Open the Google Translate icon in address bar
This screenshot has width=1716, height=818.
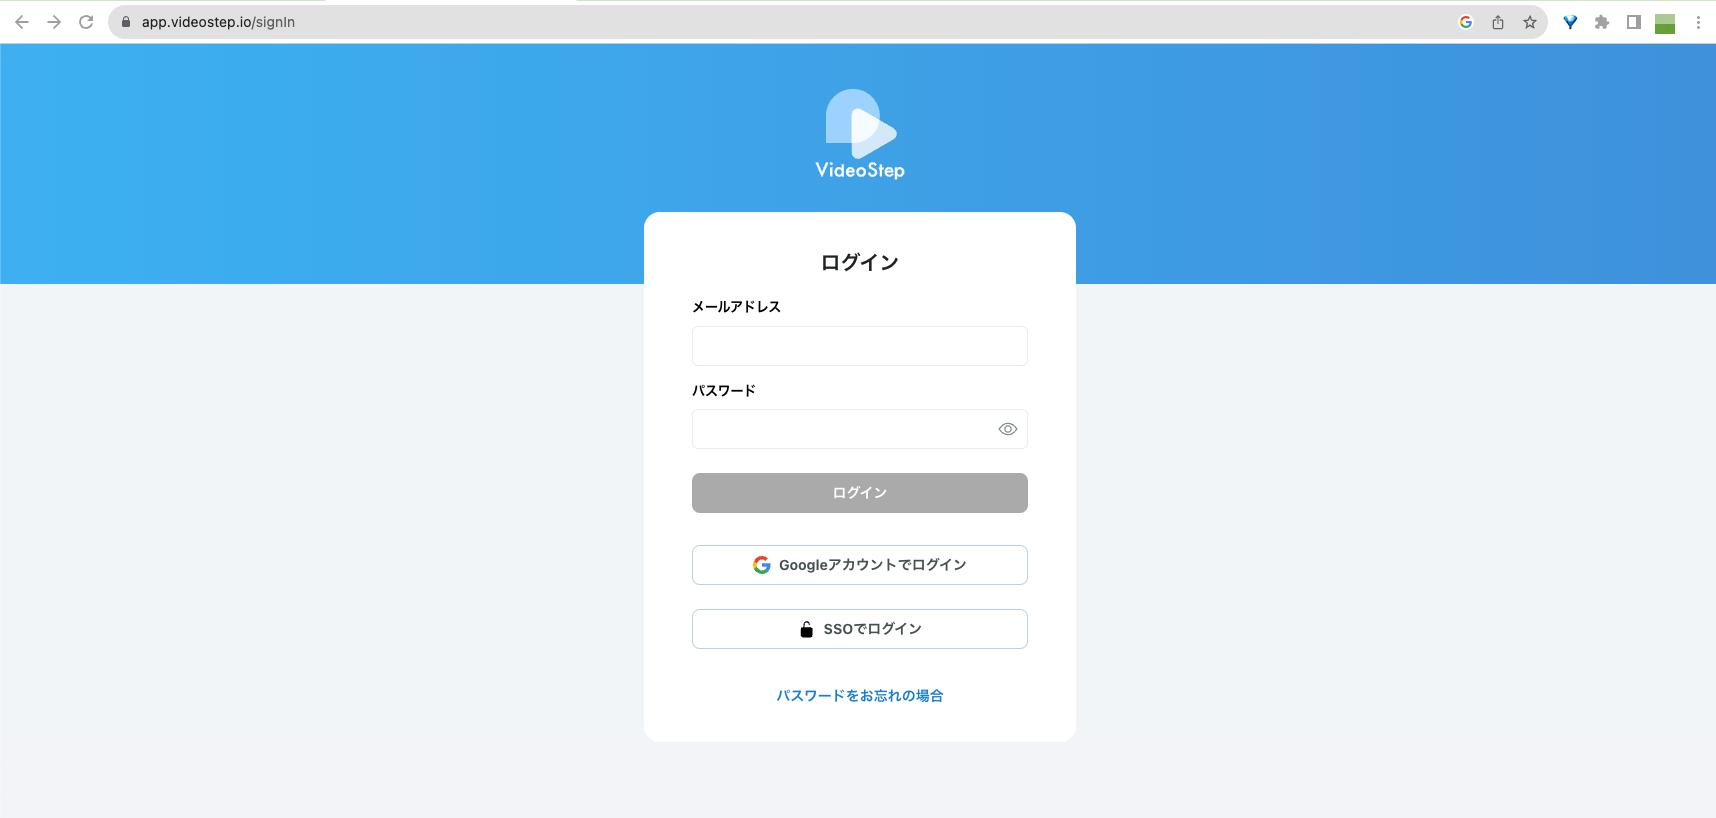pos(1466,22)
